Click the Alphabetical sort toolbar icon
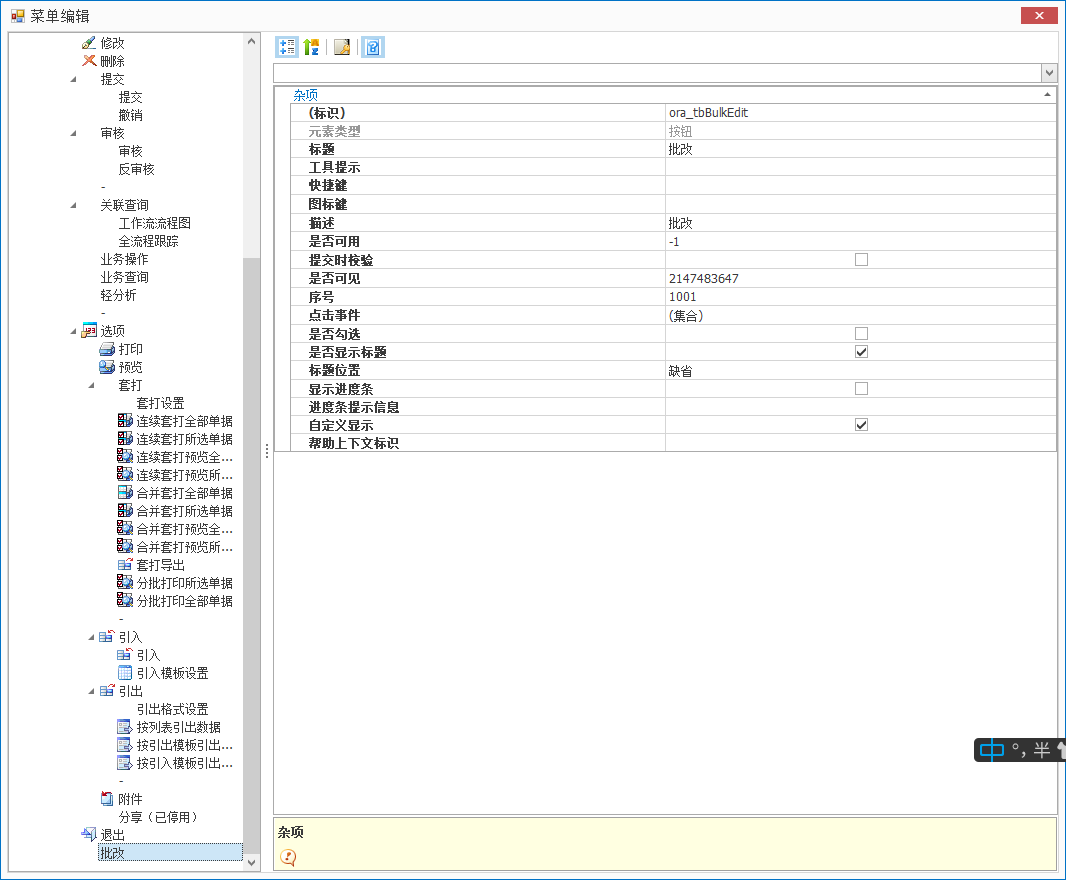The height and width of the screenshot is (880, 1066). [x=311, y=47]
